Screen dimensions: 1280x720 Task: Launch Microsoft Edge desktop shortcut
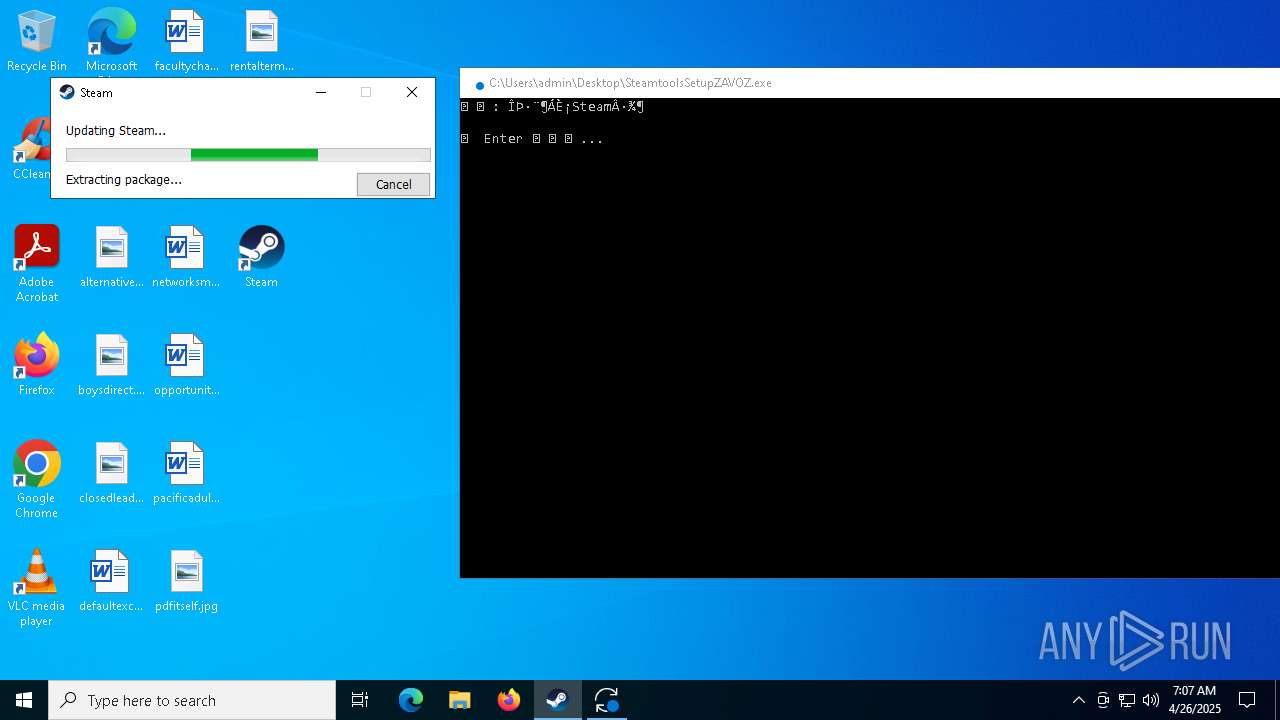(111, 42)
